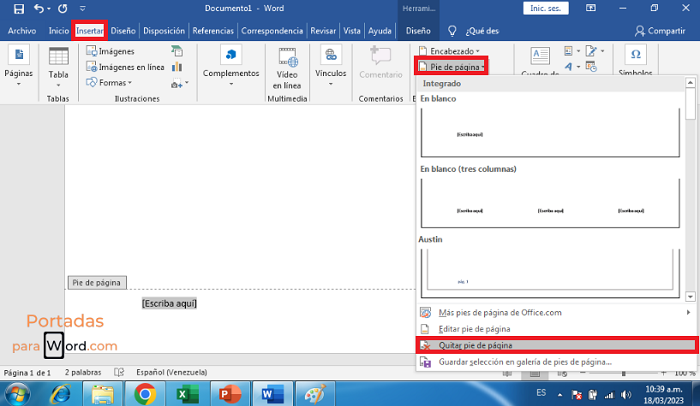Click the Comentario button
This screenshot has width=700, height=406.
[381, 63]
